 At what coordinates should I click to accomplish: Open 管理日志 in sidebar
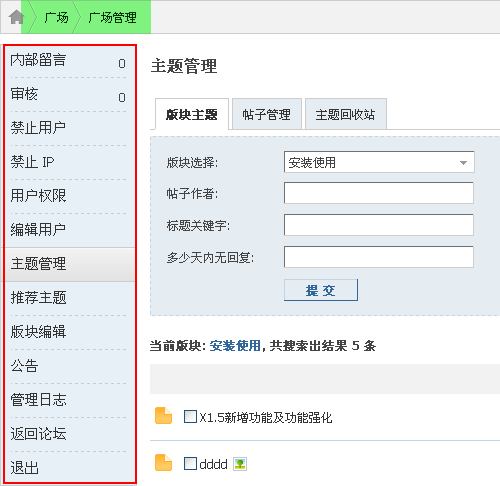click(x=38, y=400)
